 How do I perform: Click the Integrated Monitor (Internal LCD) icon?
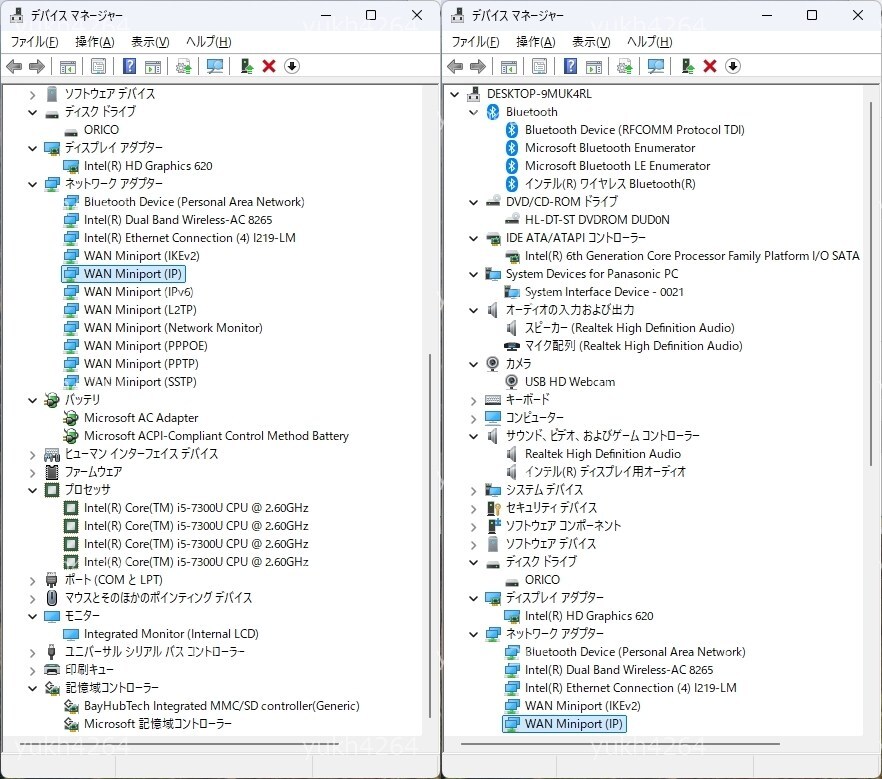(x=71, y=634)
